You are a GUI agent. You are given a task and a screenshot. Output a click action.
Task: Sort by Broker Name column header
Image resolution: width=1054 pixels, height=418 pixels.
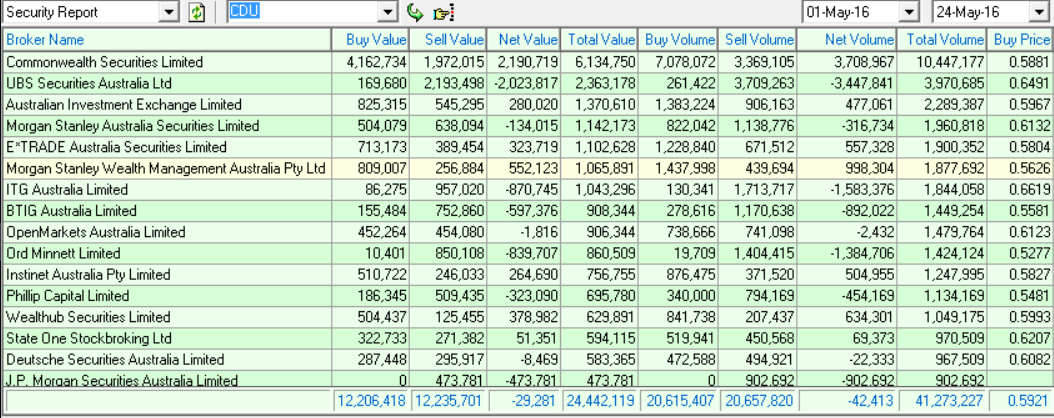167,40
